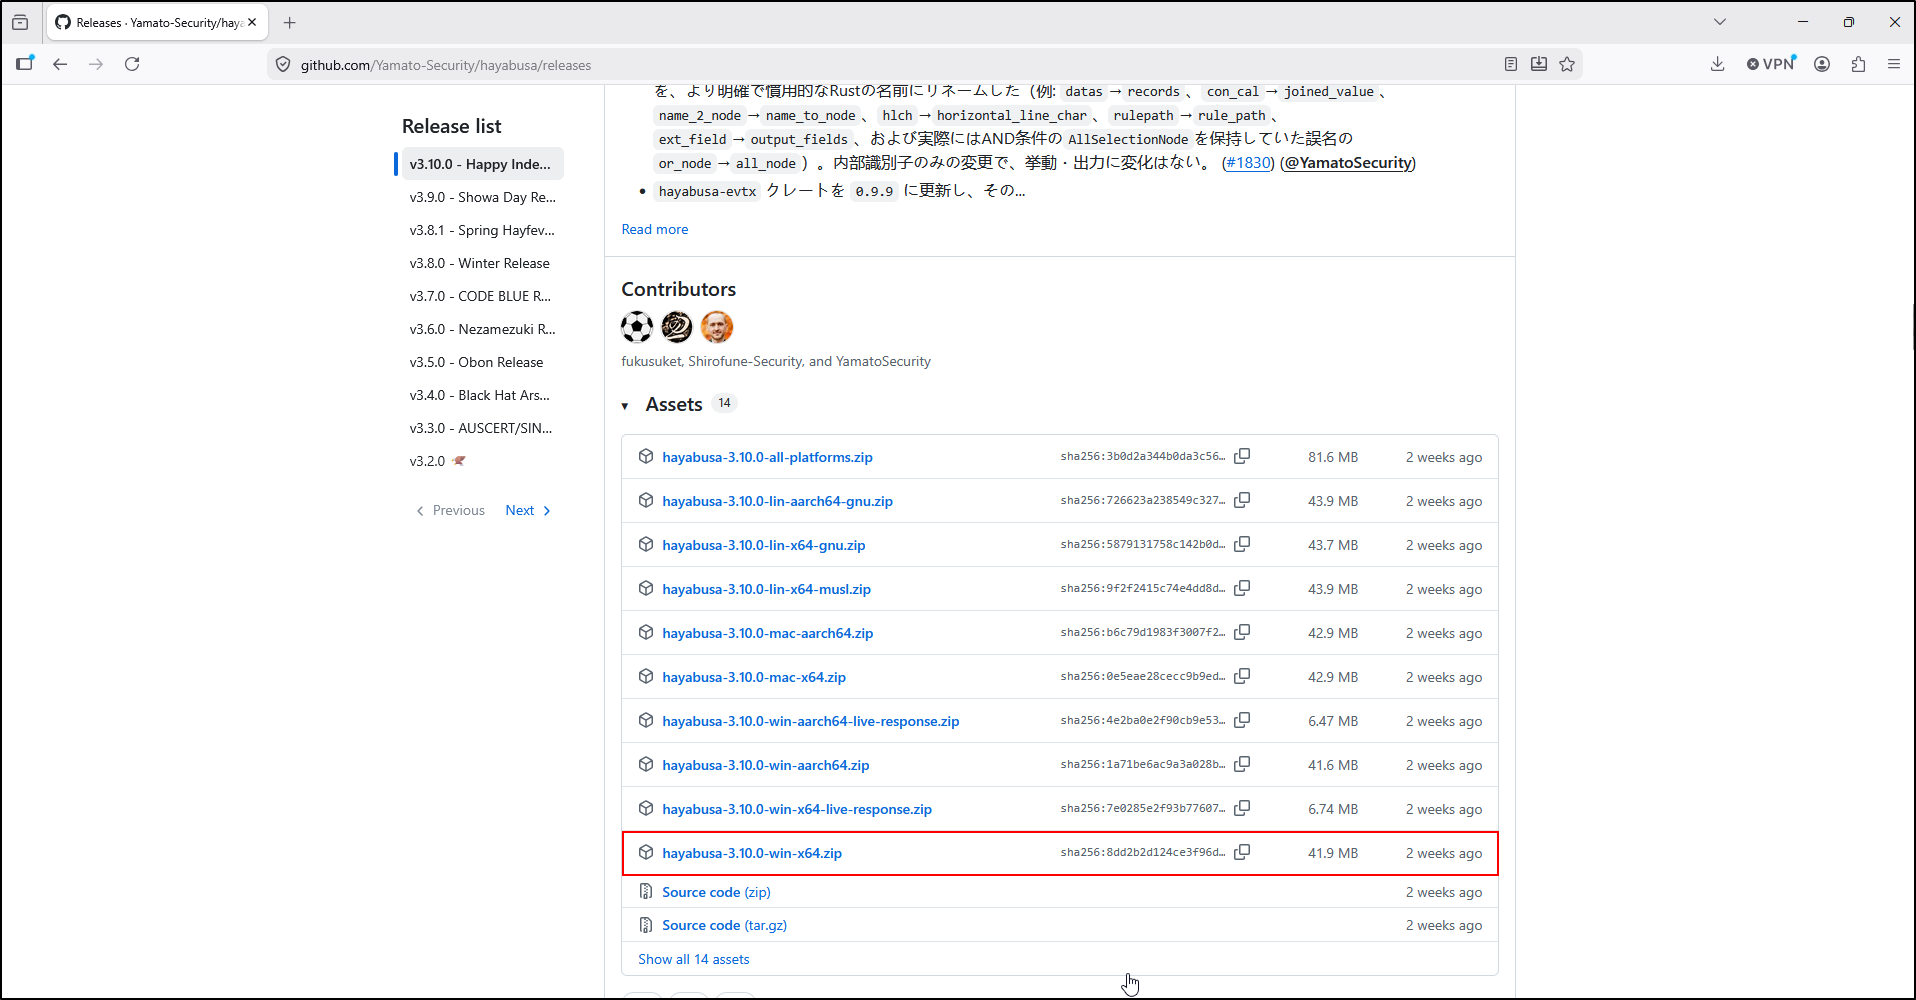Copy sha256 hash for lin-x64-gnu.zip

coord(1242,544)
